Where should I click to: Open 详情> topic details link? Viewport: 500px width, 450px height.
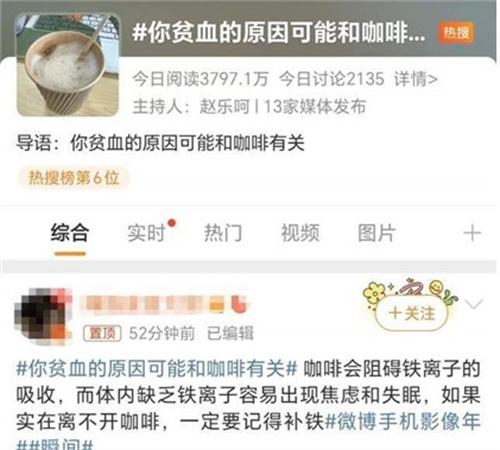[x=416, y=79]
